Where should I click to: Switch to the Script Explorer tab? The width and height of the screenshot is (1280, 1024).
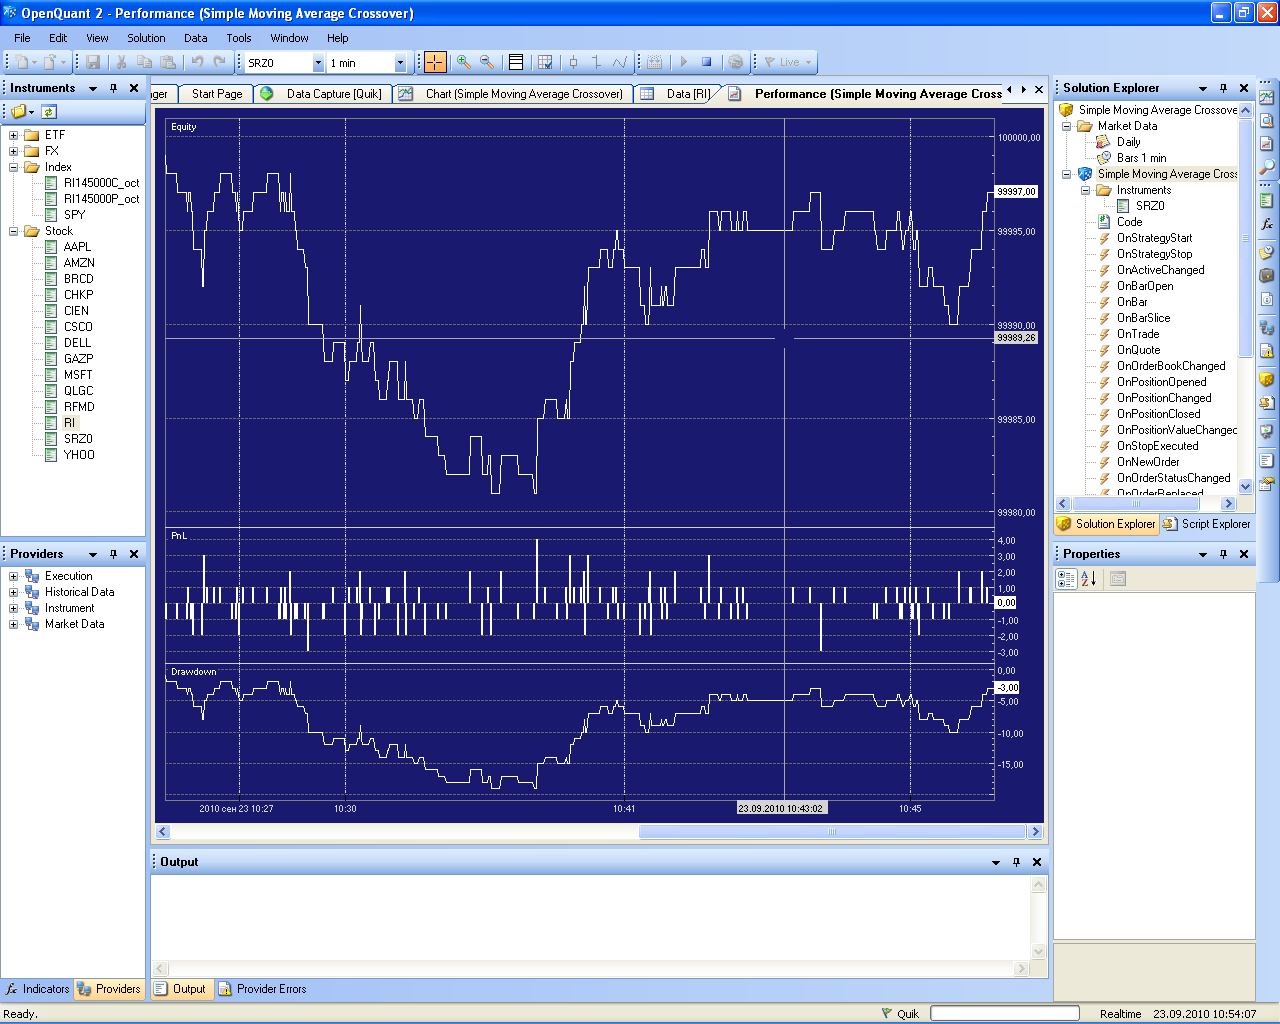(x=1207, y=524)
